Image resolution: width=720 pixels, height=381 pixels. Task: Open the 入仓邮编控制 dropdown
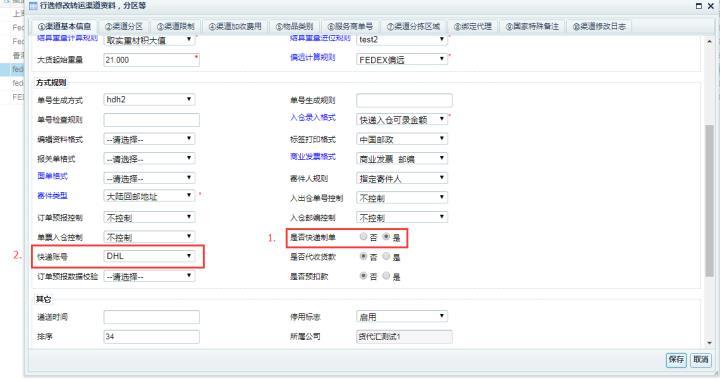point(401,217)
